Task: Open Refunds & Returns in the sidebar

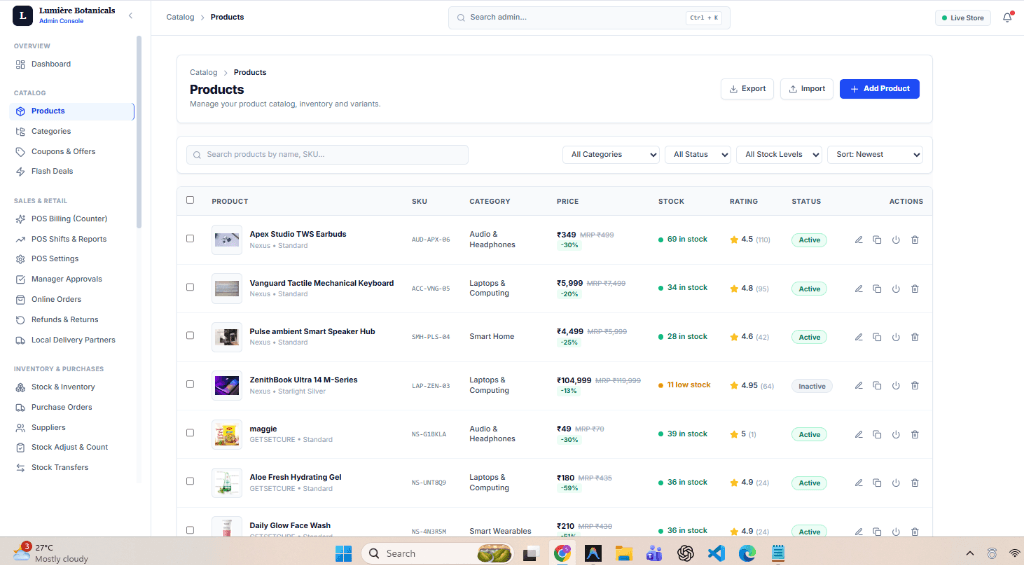Action: pos(72,319)
